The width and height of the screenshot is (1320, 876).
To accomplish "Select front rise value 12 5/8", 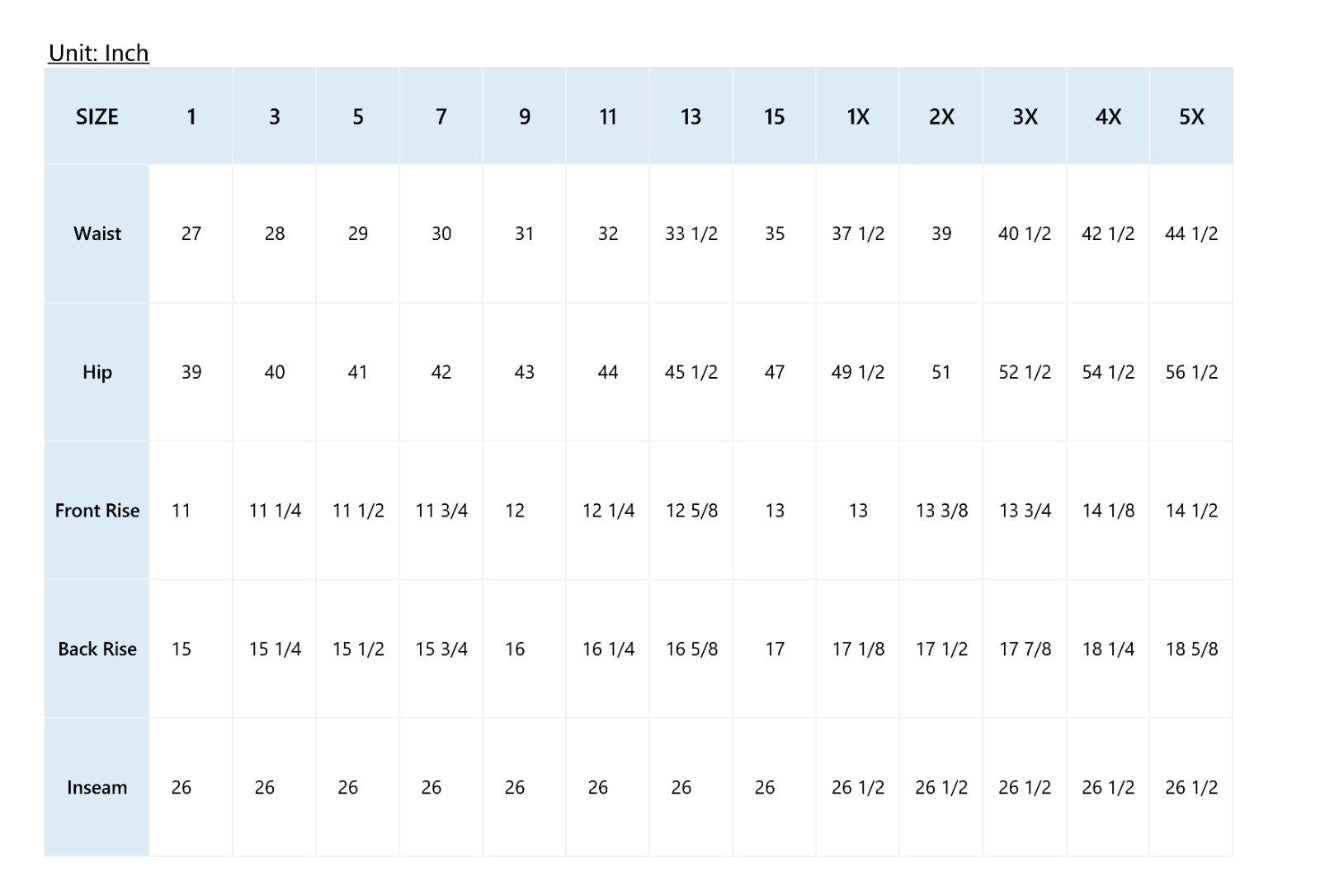I will tap(691, 511).
